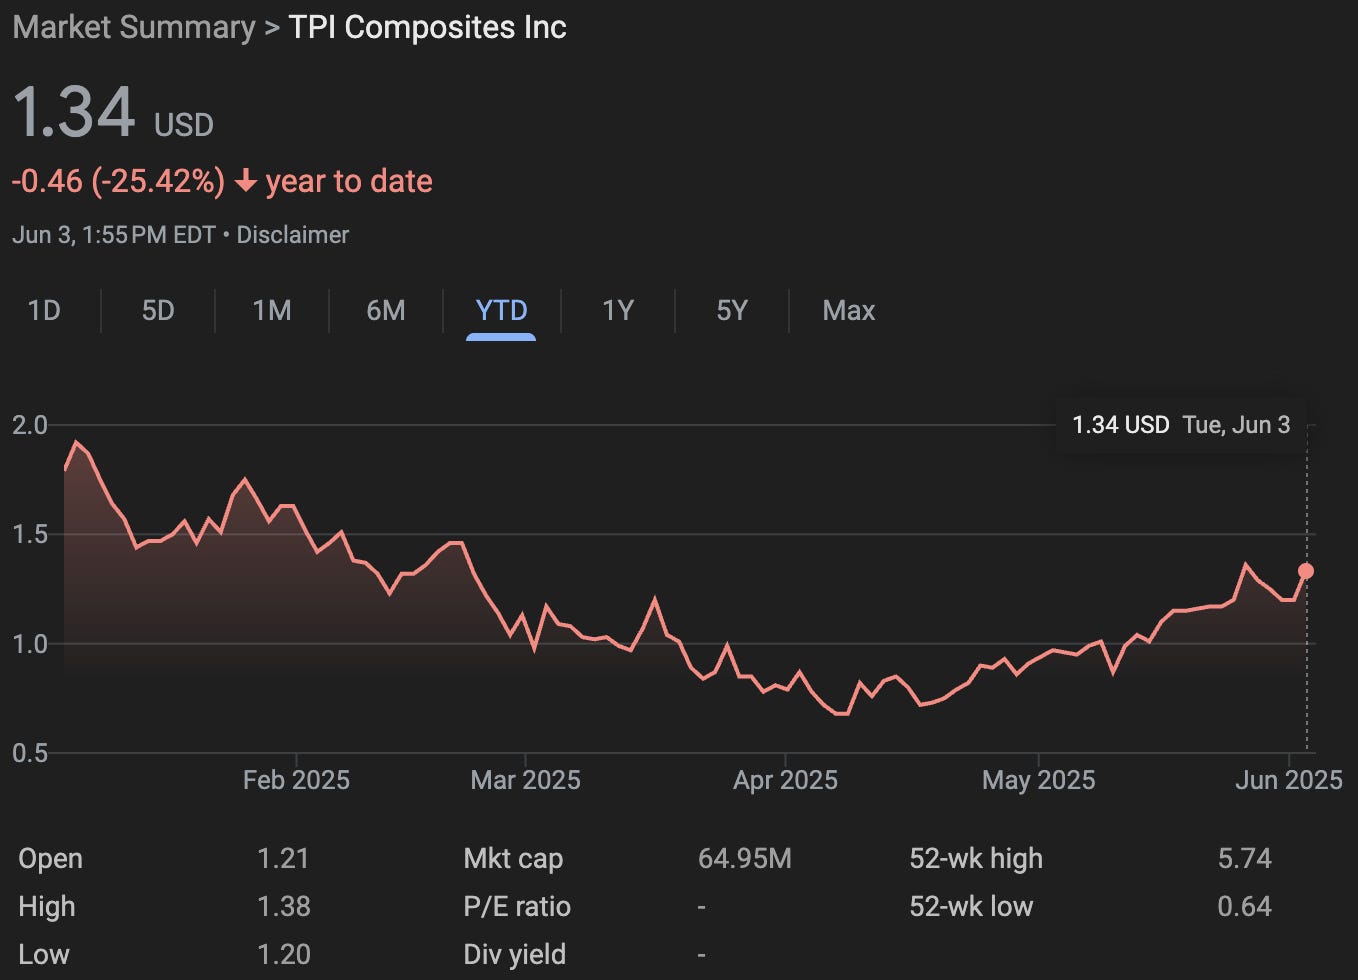This screenshot has width=1358, height=980.
Task: Click the 1.5 y-axis label
Action: [x=30, y=534]
